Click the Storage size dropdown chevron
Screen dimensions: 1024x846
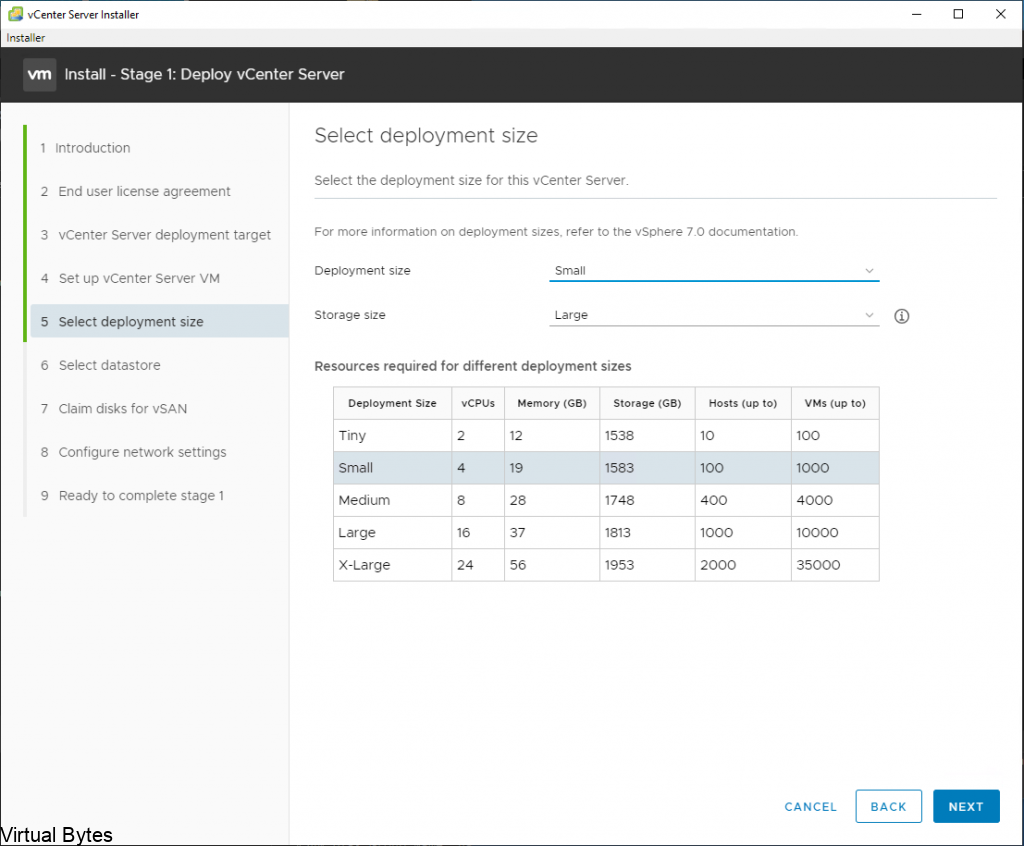tap(869, 315)
